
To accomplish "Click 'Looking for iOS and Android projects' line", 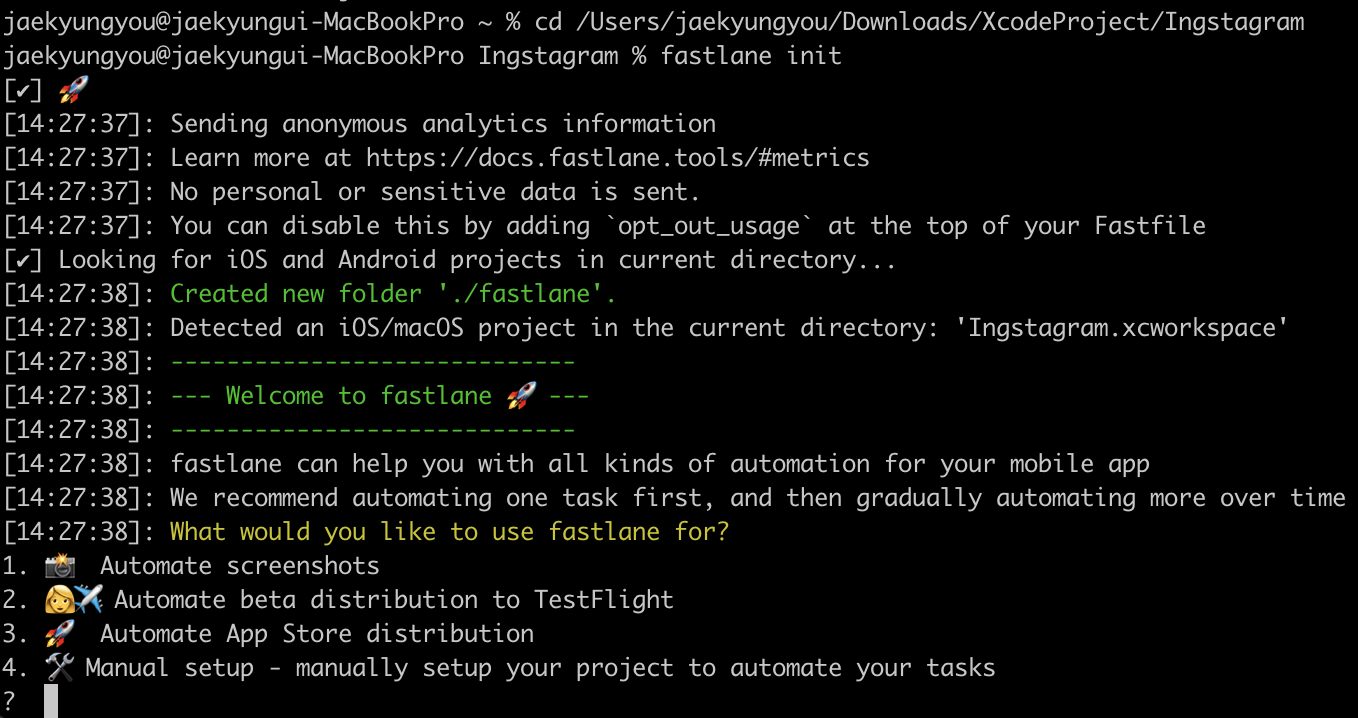I will (477, 260).
